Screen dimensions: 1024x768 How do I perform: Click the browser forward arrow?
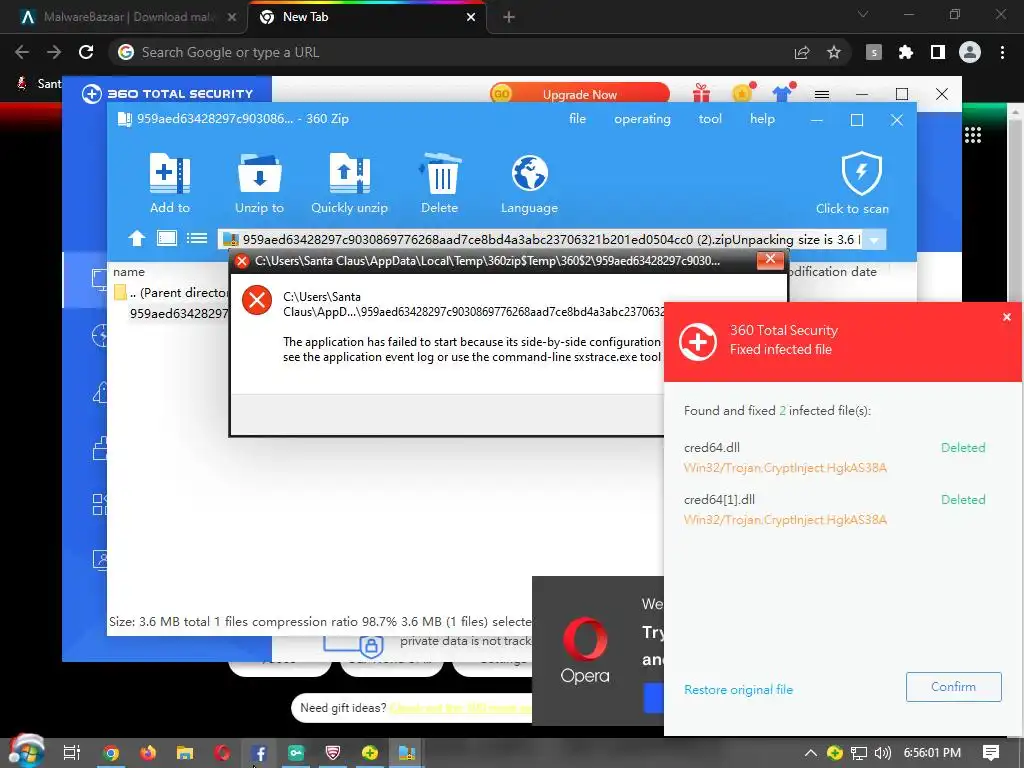click(54, 52)
